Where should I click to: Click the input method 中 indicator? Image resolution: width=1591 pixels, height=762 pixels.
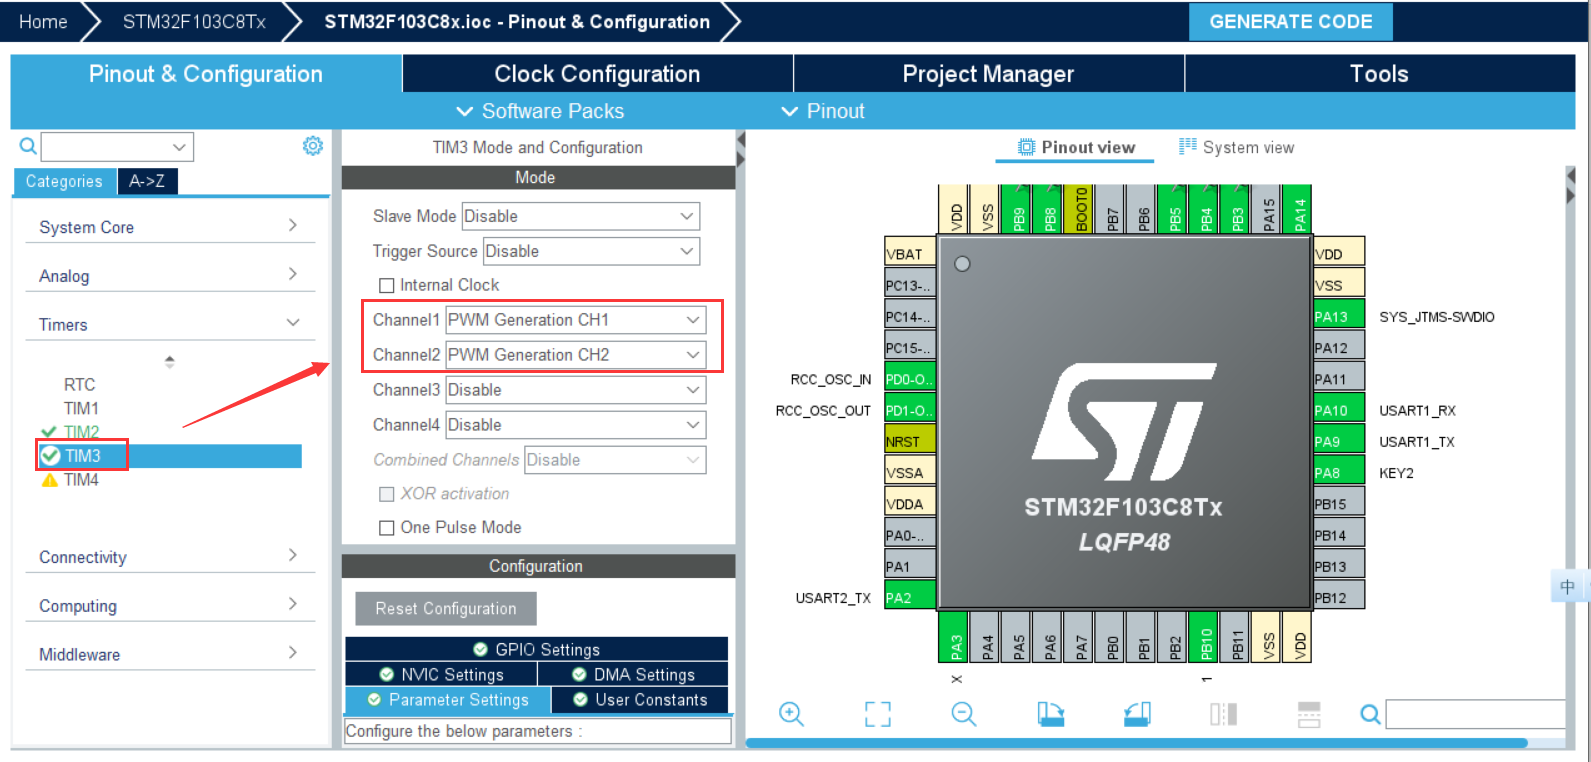click(x=1567, y=587)
